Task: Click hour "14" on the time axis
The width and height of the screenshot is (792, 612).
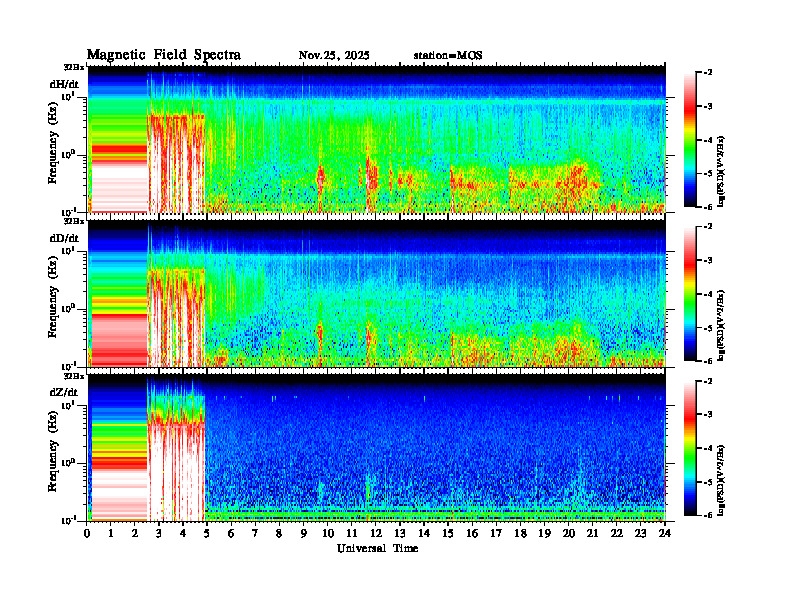Action: click(424, 533)
